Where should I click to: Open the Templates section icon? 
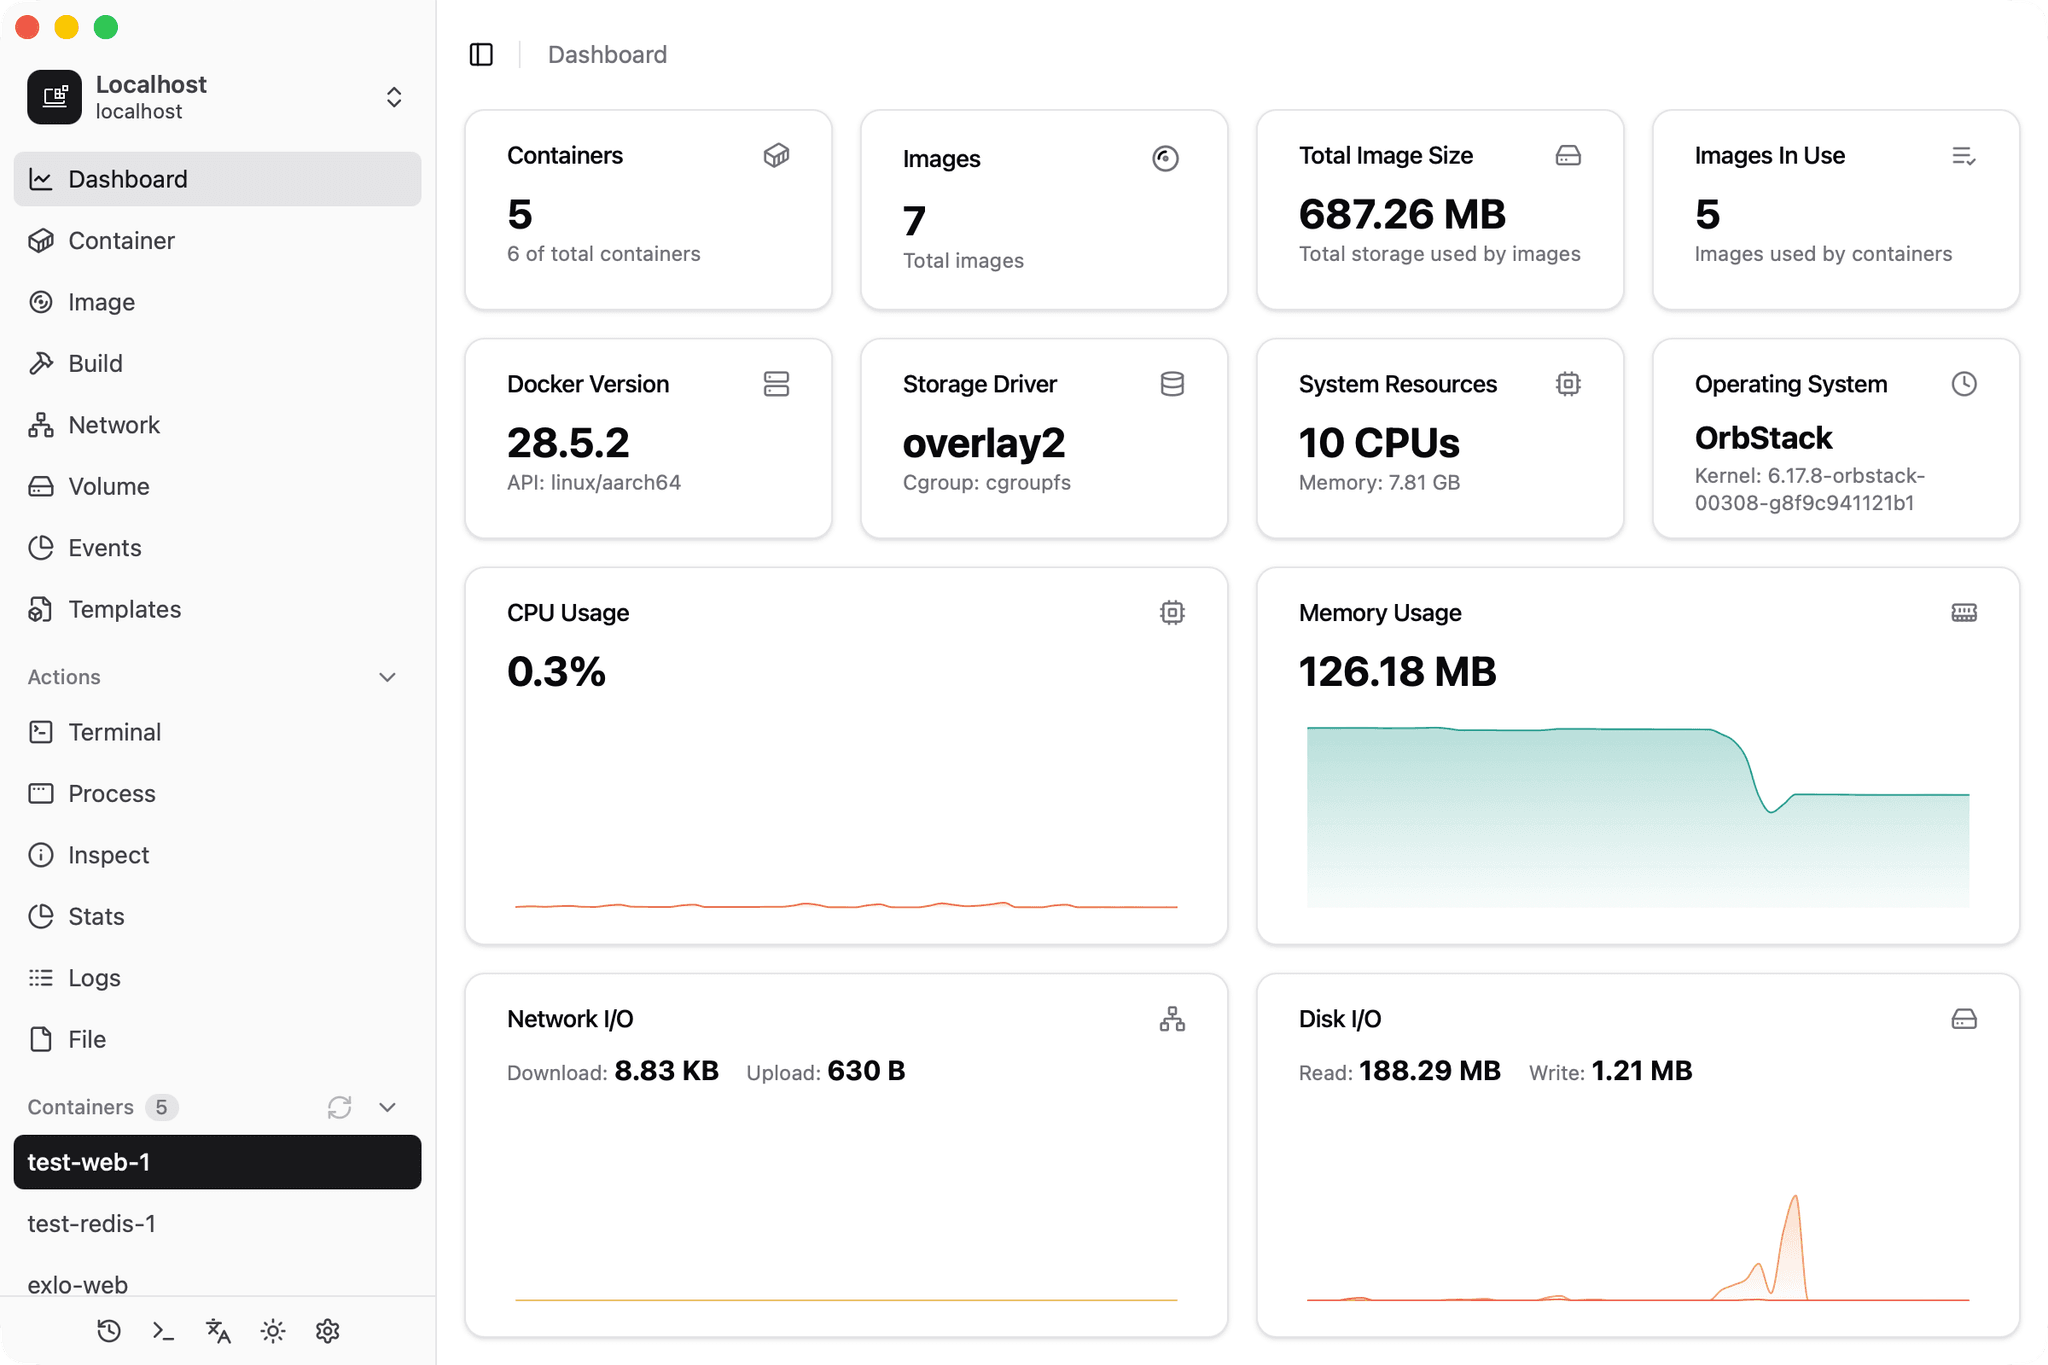click(41, 609)
